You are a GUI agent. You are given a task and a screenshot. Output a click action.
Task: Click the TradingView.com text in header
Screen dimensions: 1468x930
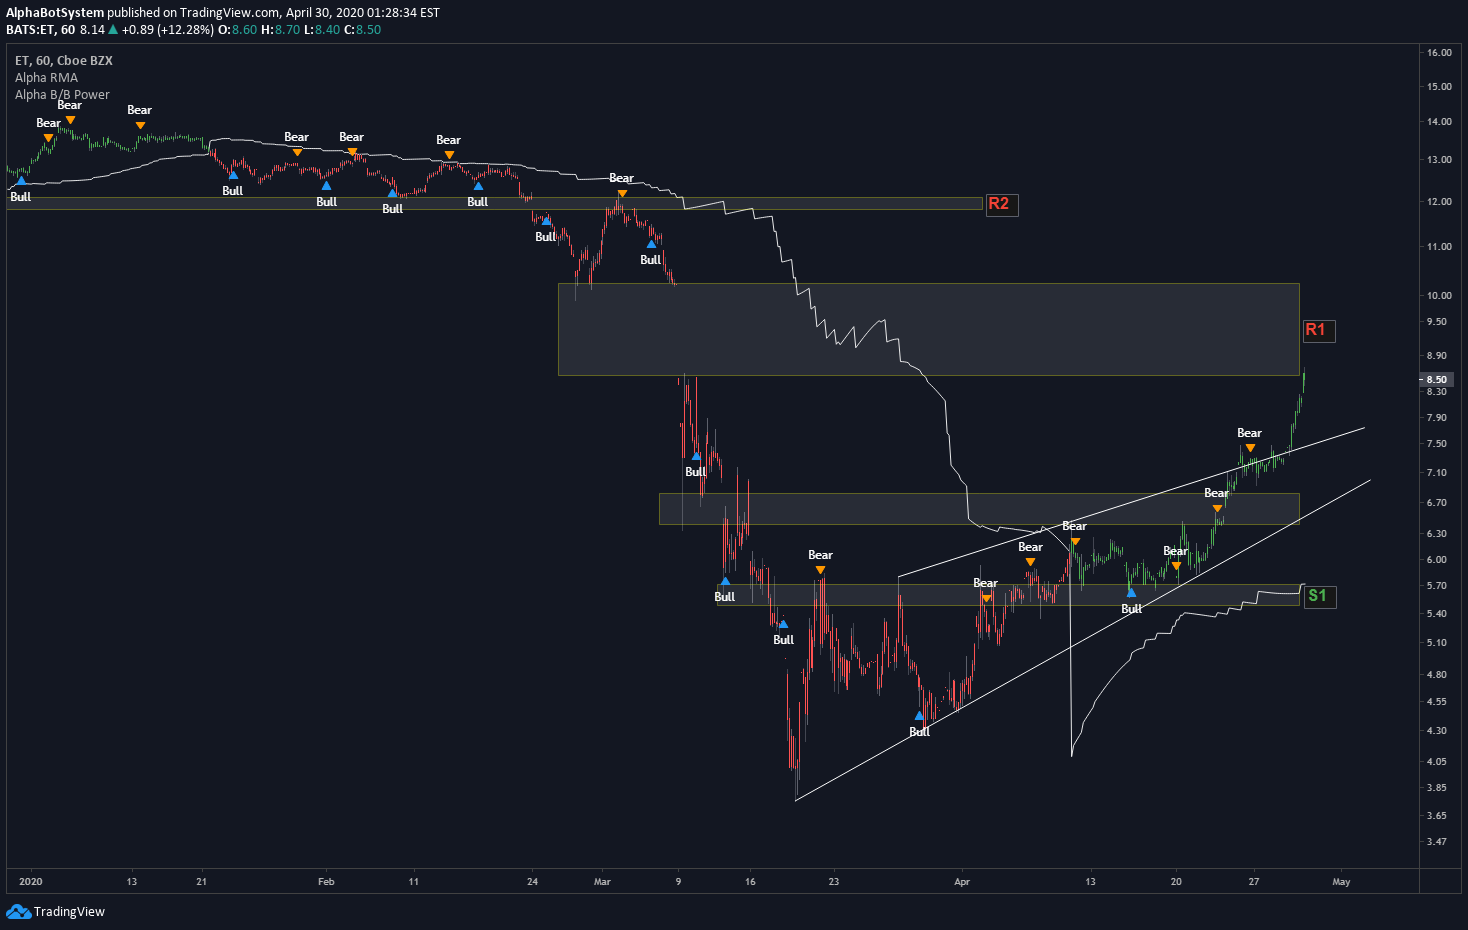(x=230, y=13)
